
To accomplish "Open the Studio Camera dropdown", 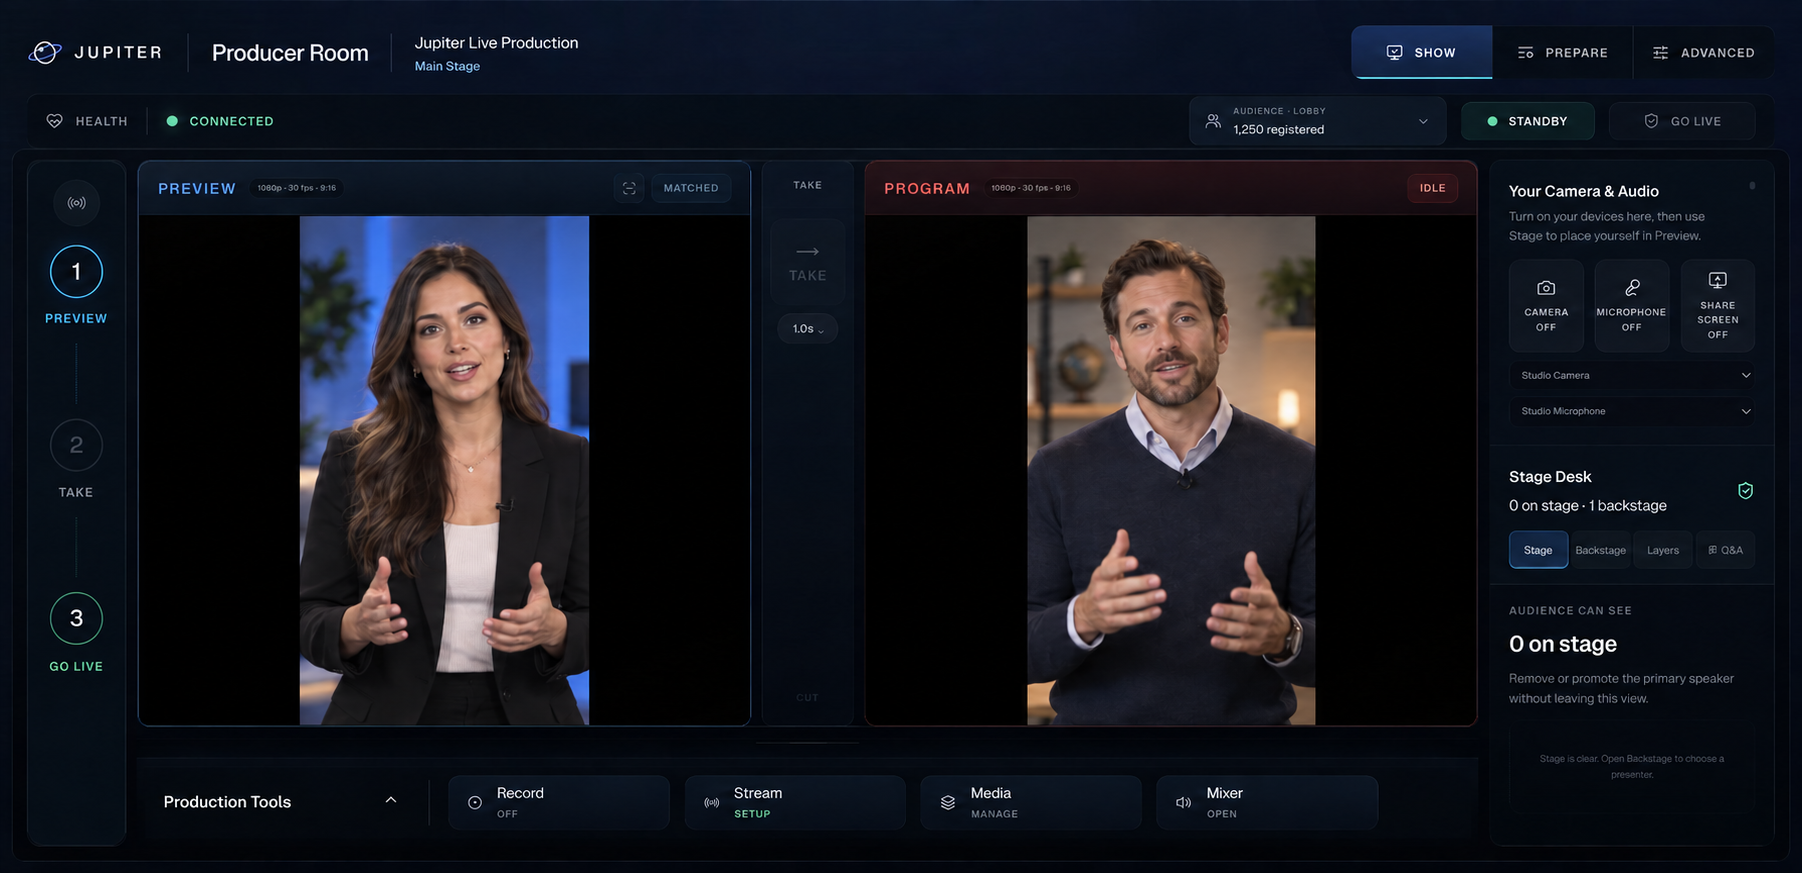I will [x=1632, y=375].
